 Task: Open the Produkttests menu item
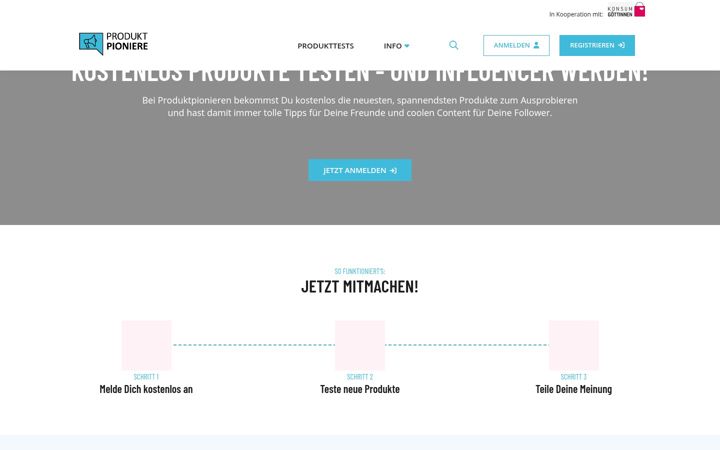[325, 46]
